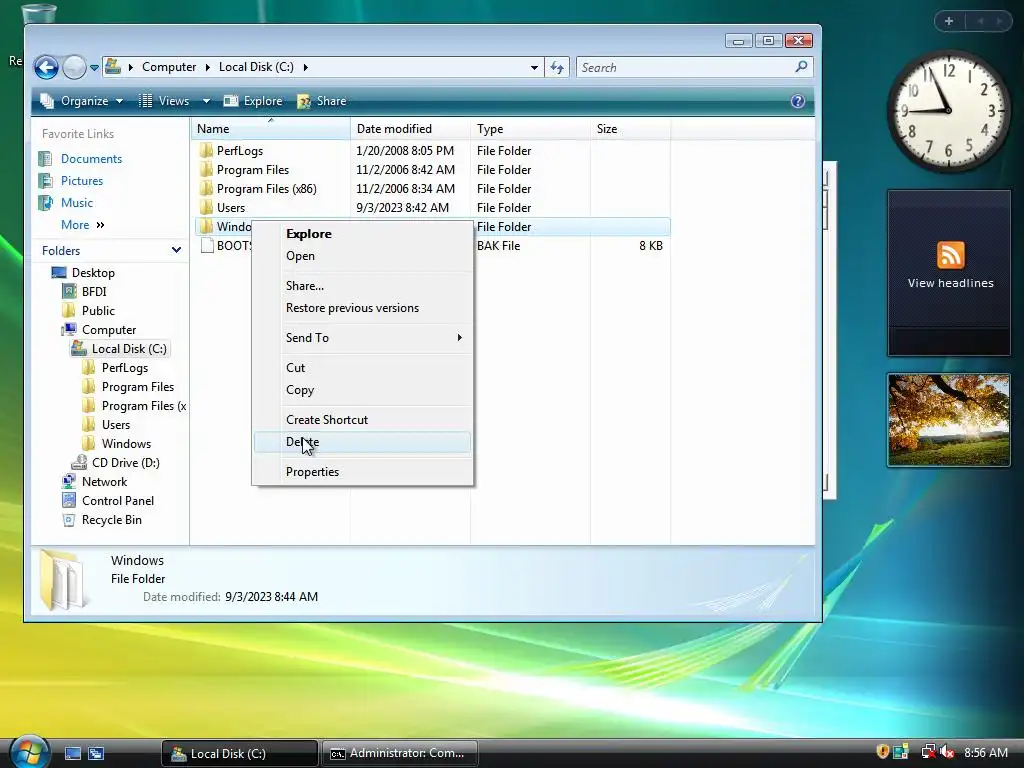Click View headlines RSS feed gadget
Image resolution: width=1024 pixels, height=768 pixels.
pyautogui.click(x=950, y=272)
